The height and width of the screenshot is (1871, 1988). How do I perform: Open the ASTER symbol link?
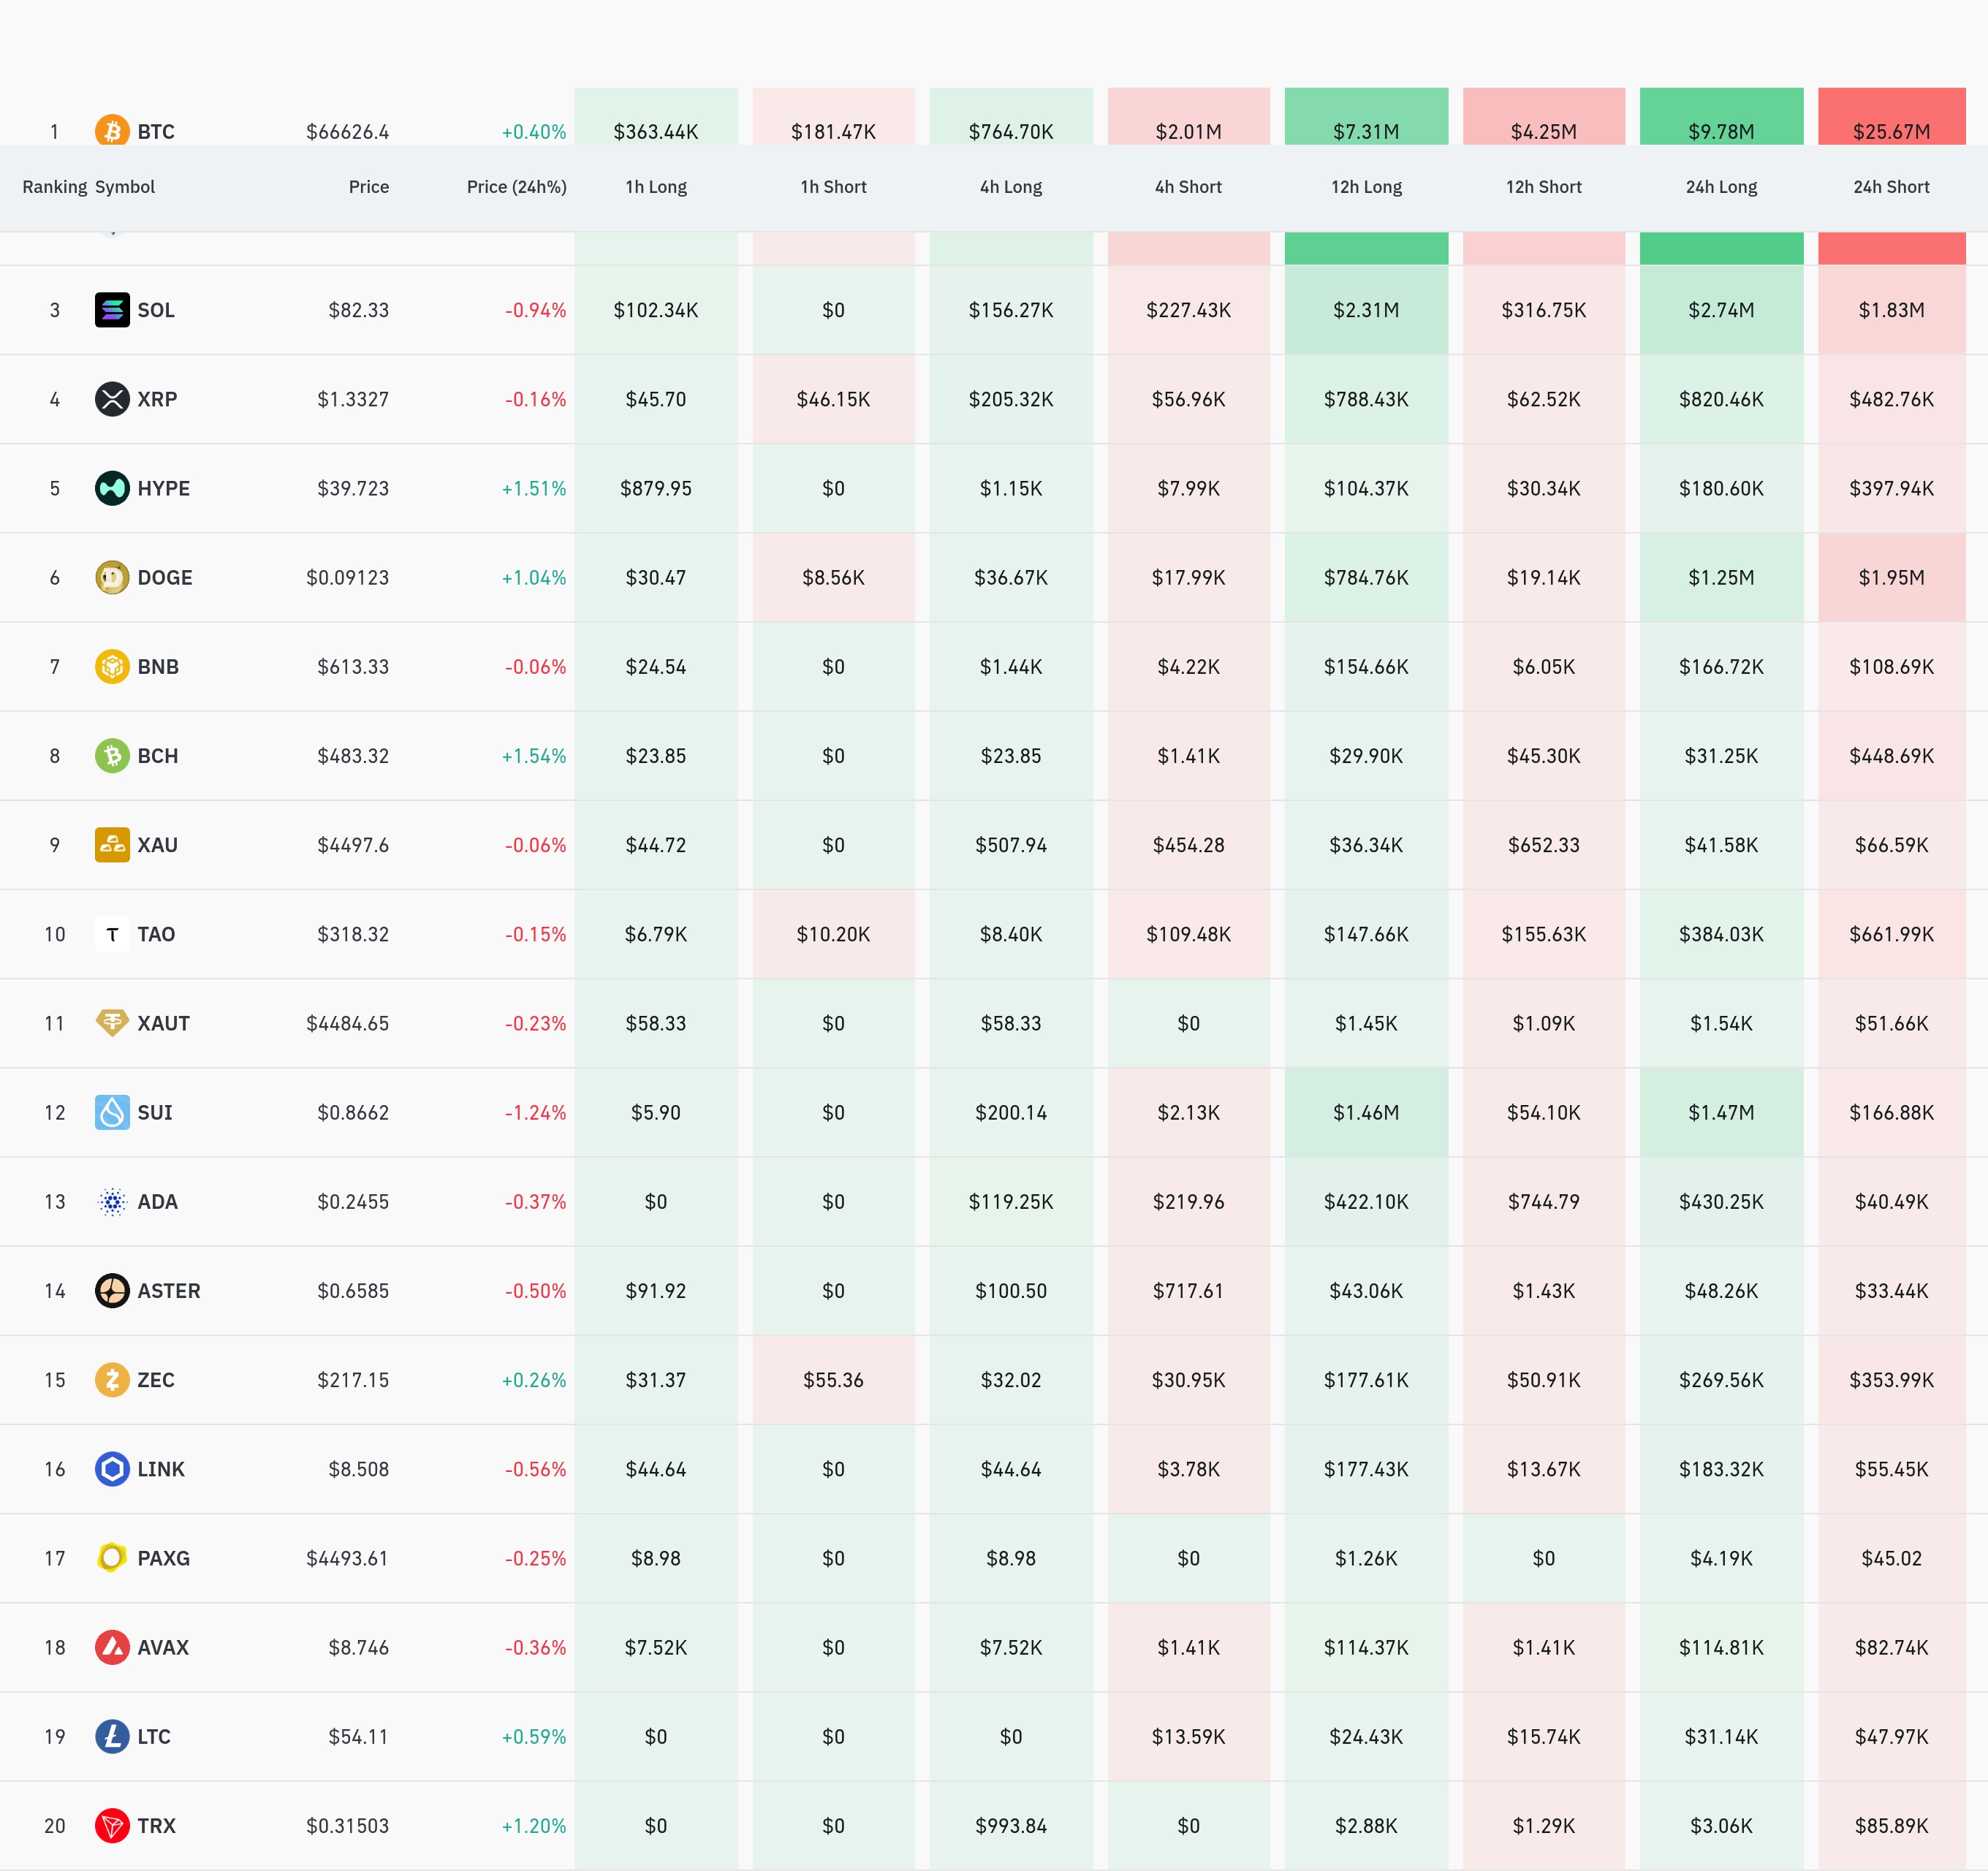pos(168,1290)
